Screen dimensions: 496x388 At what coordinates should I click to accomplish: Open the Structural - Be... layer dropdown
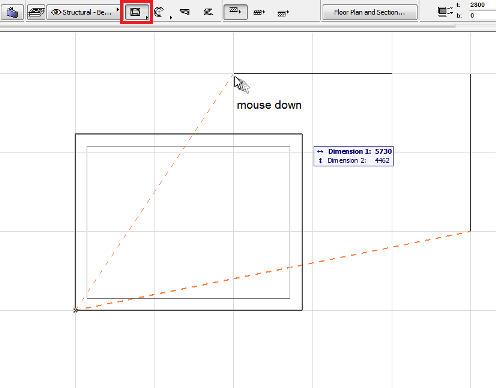[x=83, y=12]
